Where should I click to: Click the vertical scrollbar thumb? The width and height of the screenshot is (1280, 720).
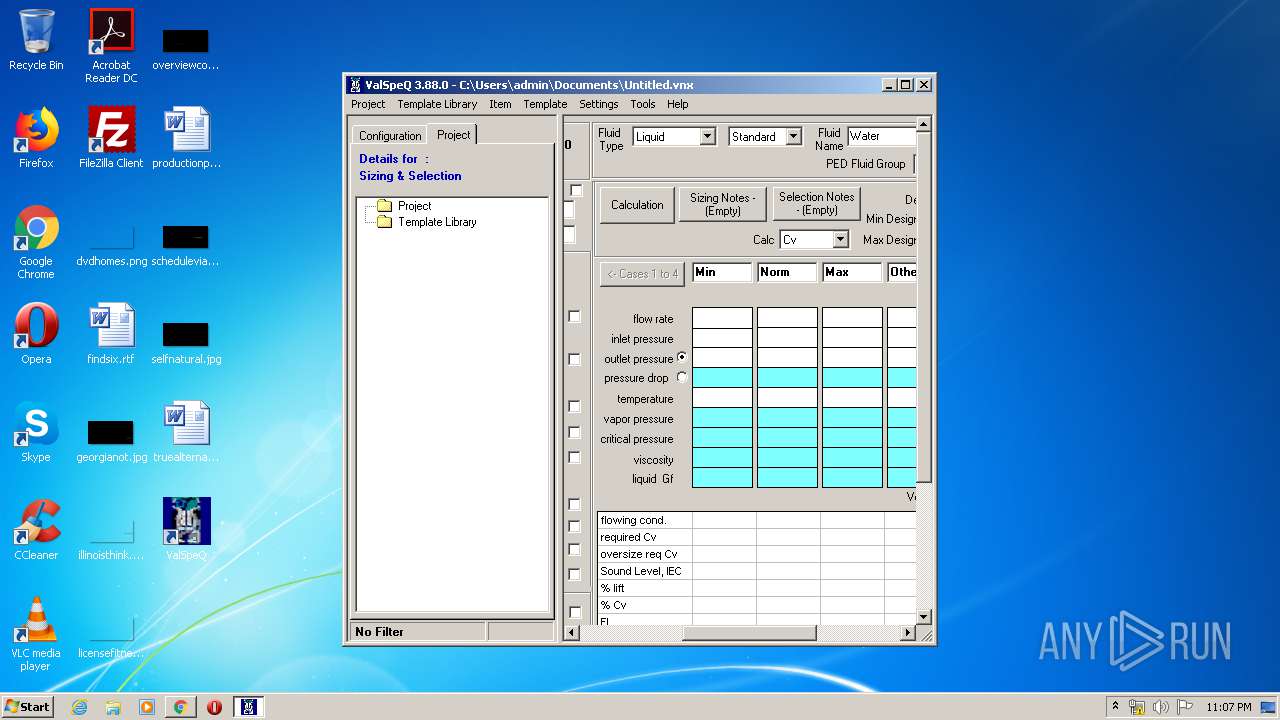point(924,306)
